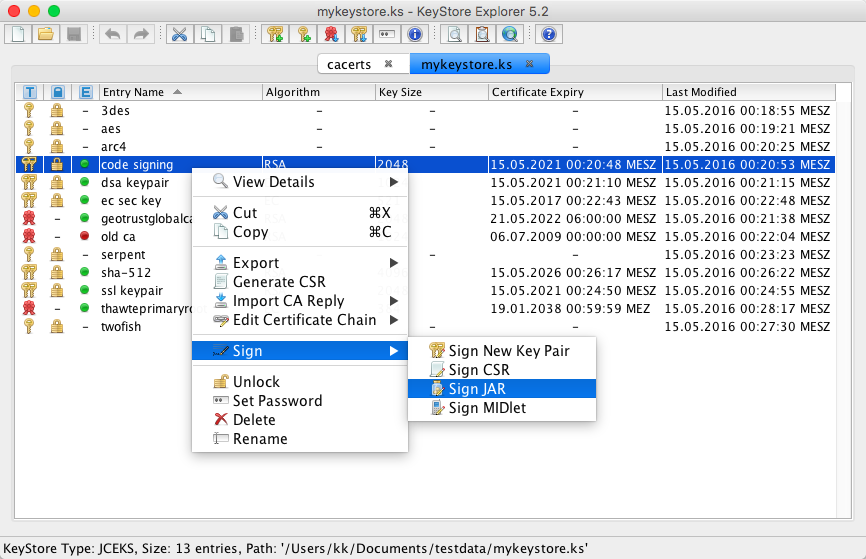Click Import Trusted Certificate red ribbon icon
The image size is (866, 559).
click(x=331, y=34)
